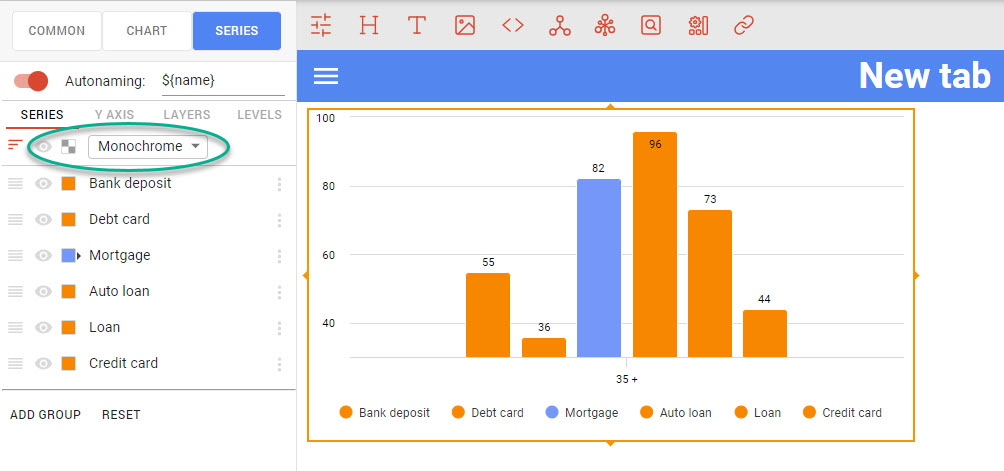The image size is (1004, 471).
Task: Open the hamburger menu beside New tab
Action: [326, 76]
